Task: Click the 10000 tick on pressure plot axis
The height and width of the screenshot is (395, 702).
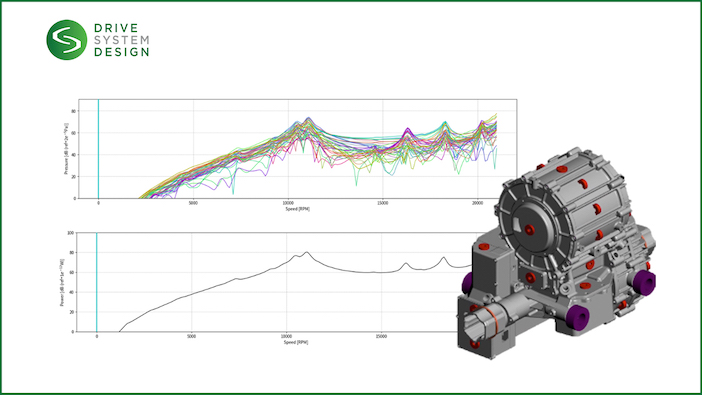Action: coord(288,203)
